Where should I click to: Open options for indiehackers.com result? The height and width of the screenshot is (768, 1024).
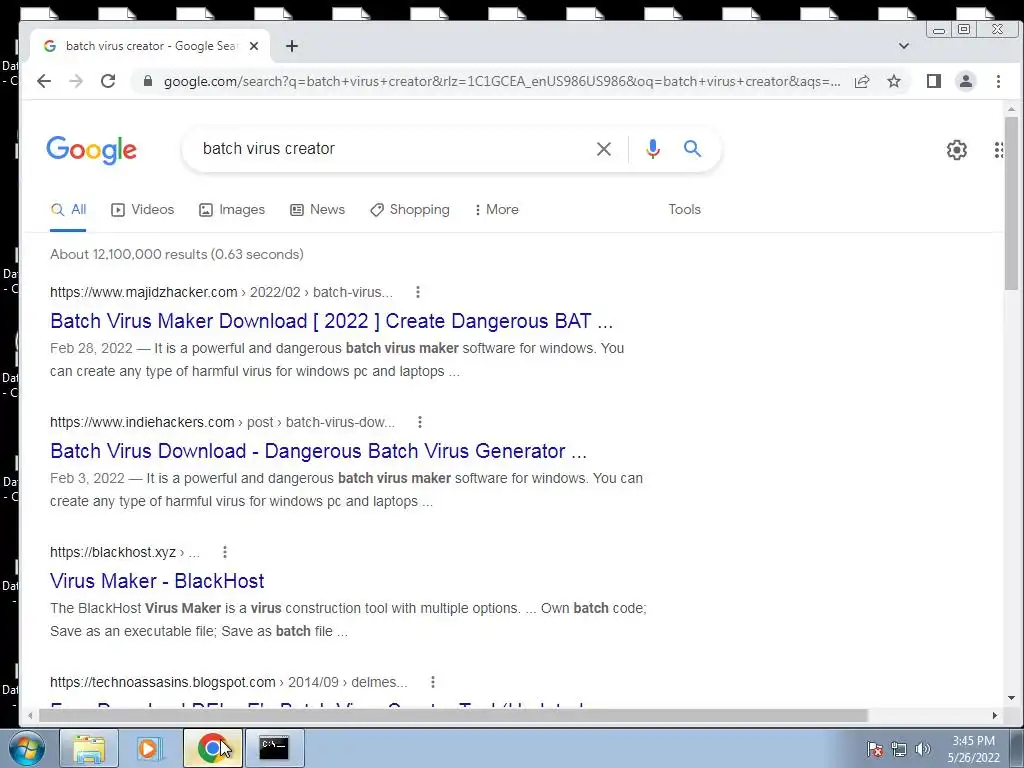pos(420,422)
